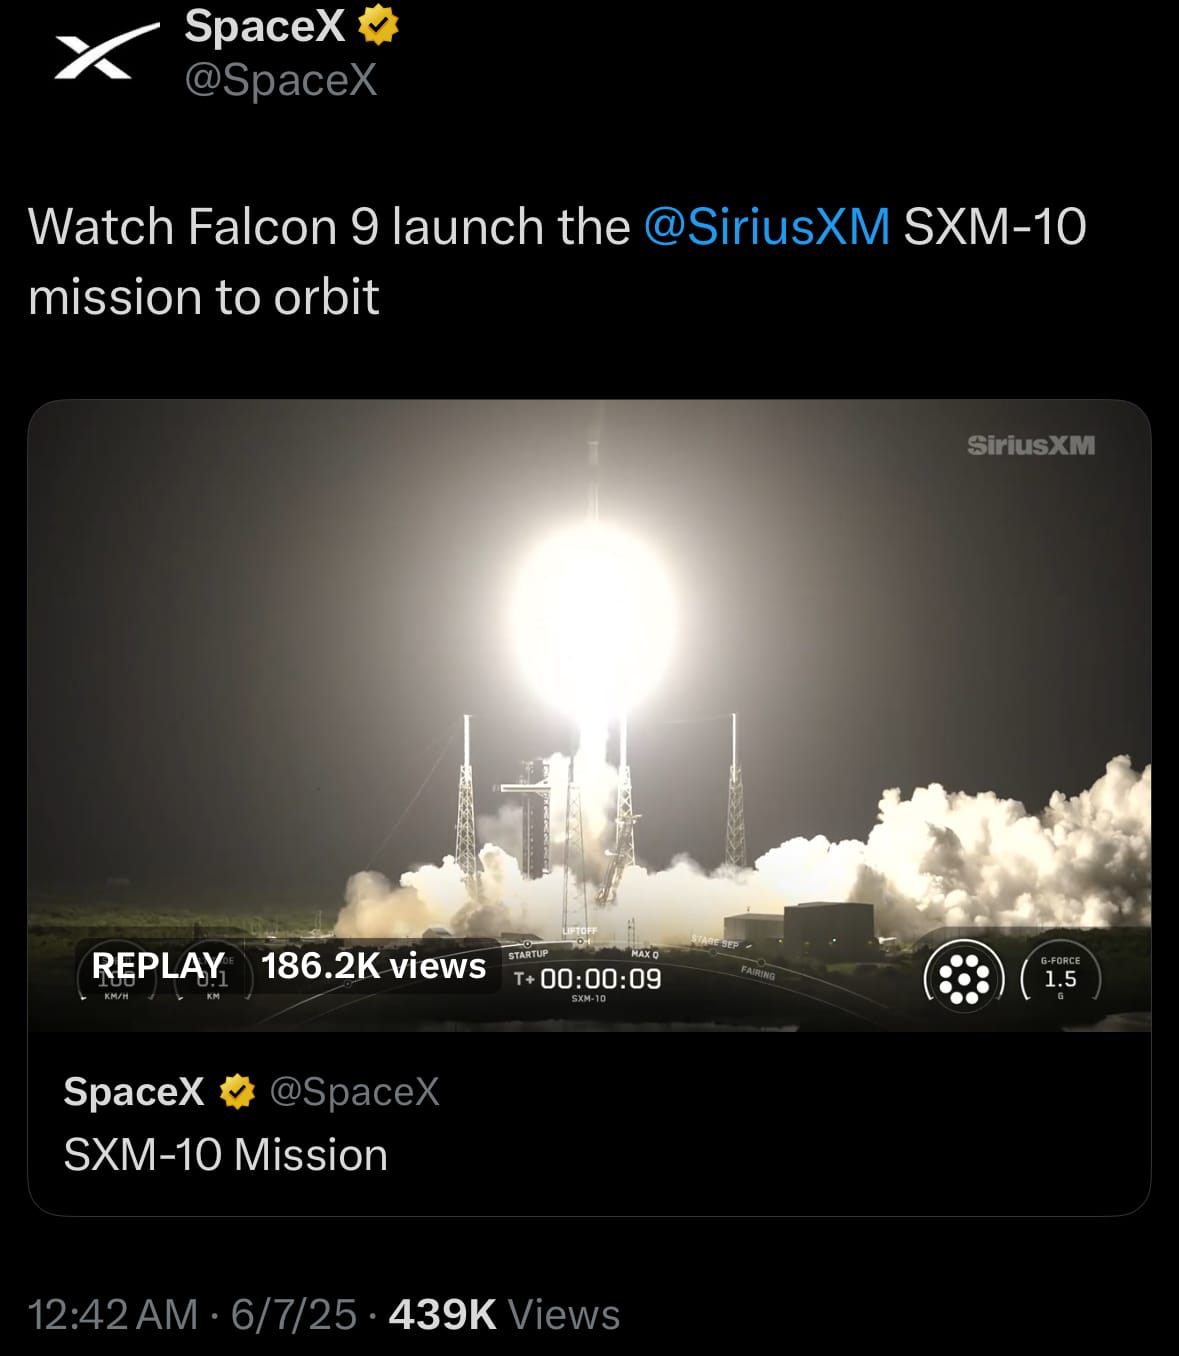The width and height of the screenshot is (1179, 1356).
Task: Select the MAX Q marker on timeline
Action: (x=645, y=954)
